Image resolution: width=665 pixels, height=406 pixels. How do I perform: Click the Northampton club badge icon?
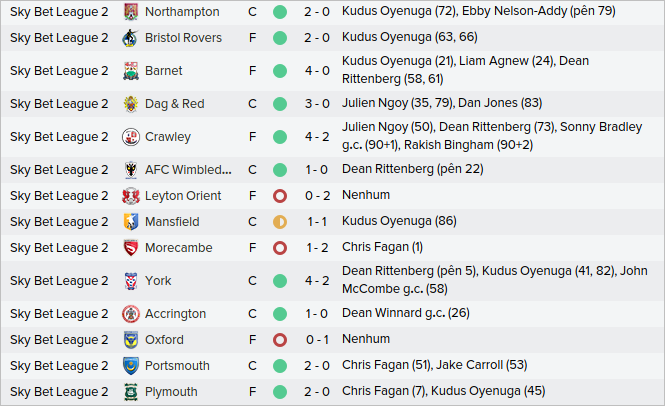pyautogui.click(x=131, y=12)
